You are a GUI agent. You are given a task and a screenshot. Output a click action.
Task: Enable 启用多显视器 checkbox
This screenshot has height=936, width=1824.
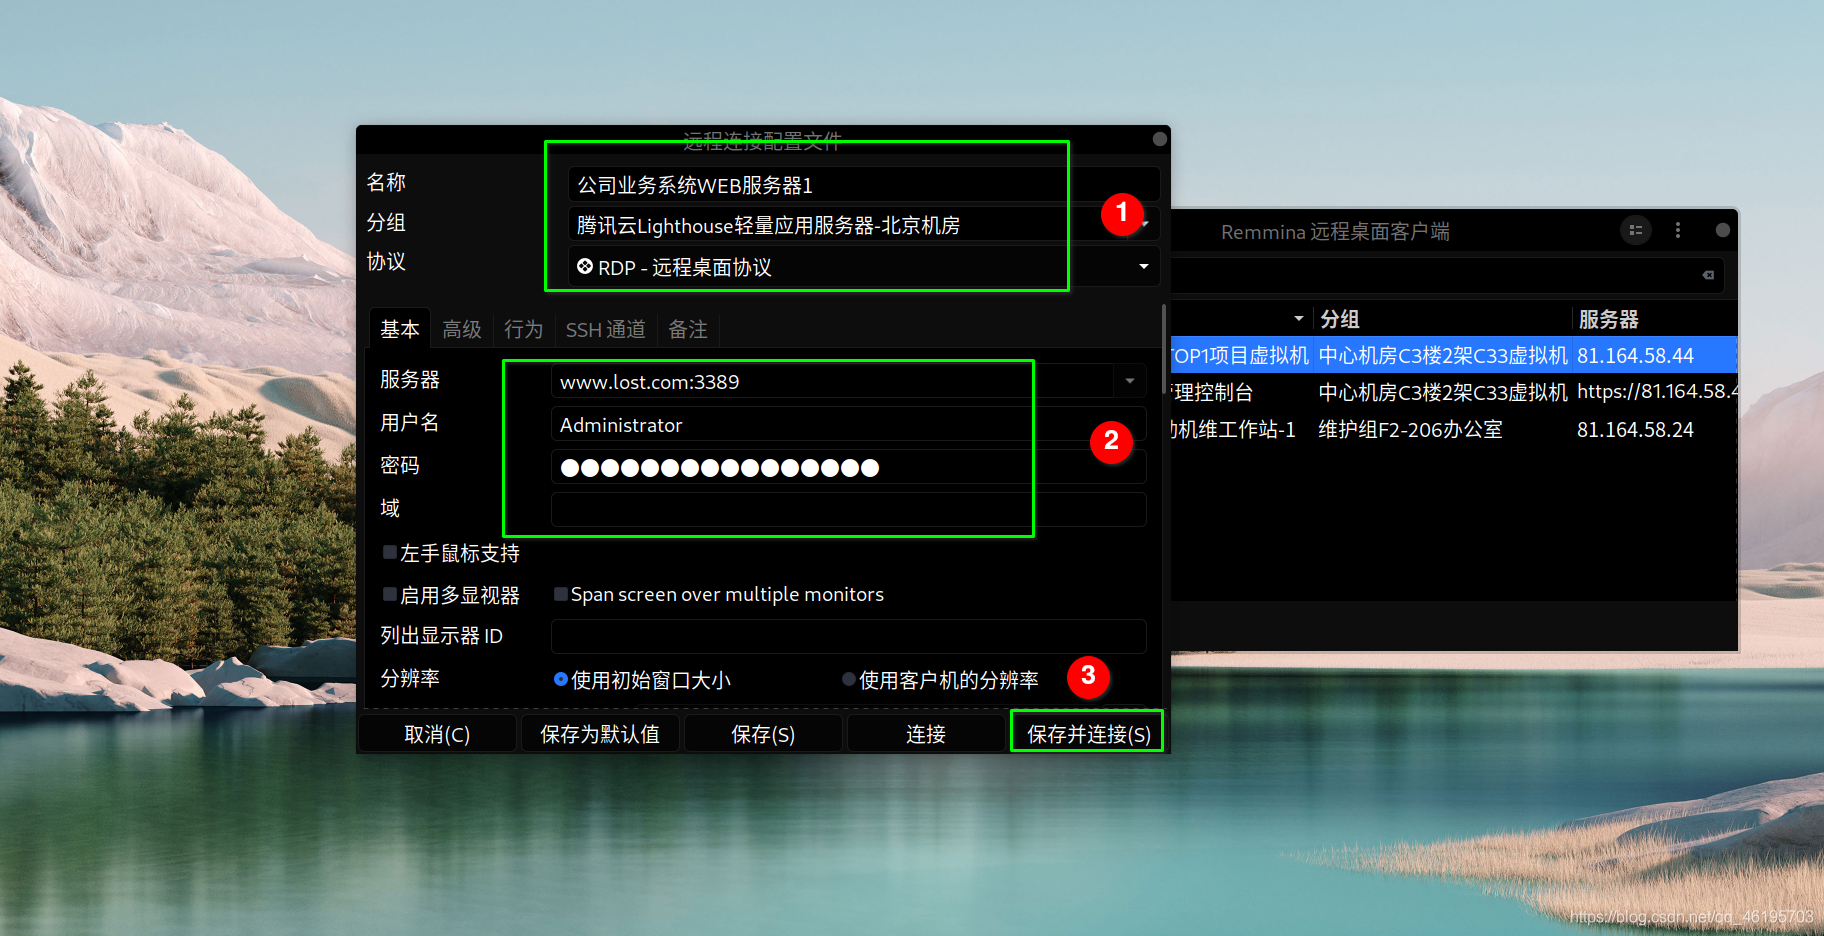click(x=390, y=594)
